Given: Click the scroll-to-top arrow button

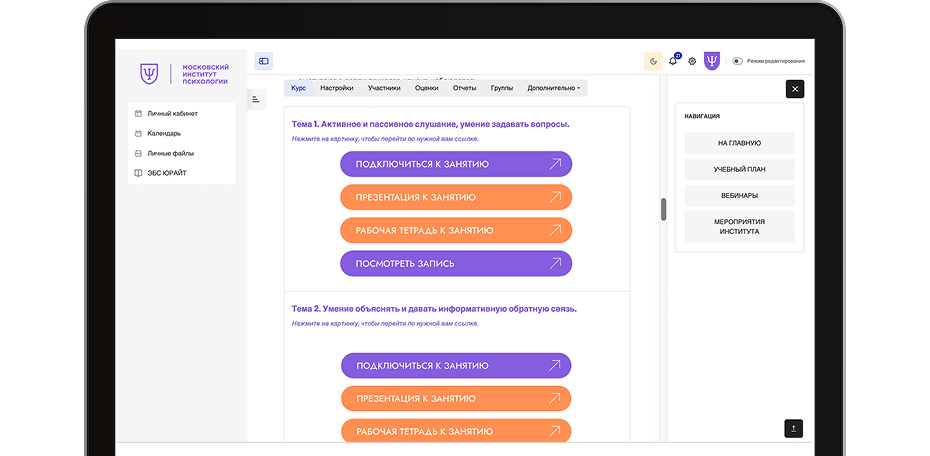Looking at the screenshot, I should pos(794,428).
